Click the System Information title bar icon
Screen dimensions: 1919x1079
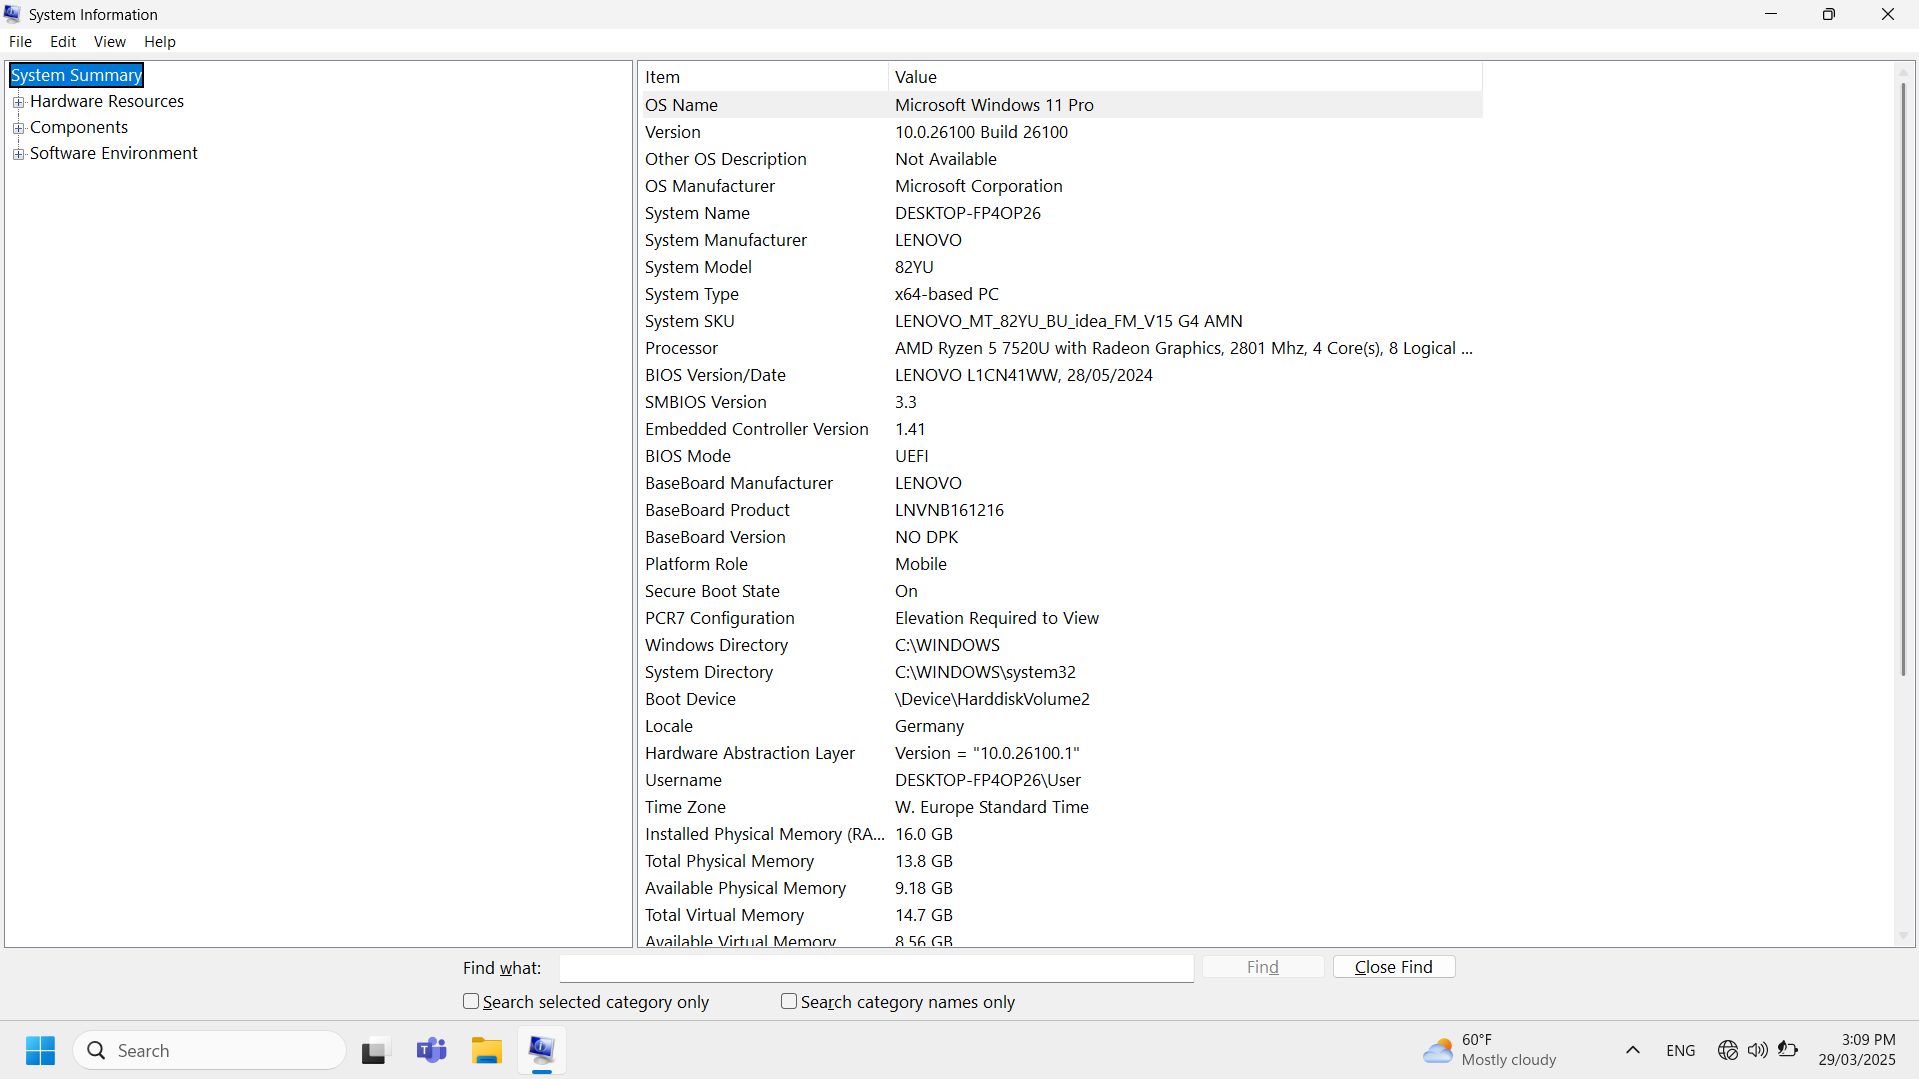(12, 14)
